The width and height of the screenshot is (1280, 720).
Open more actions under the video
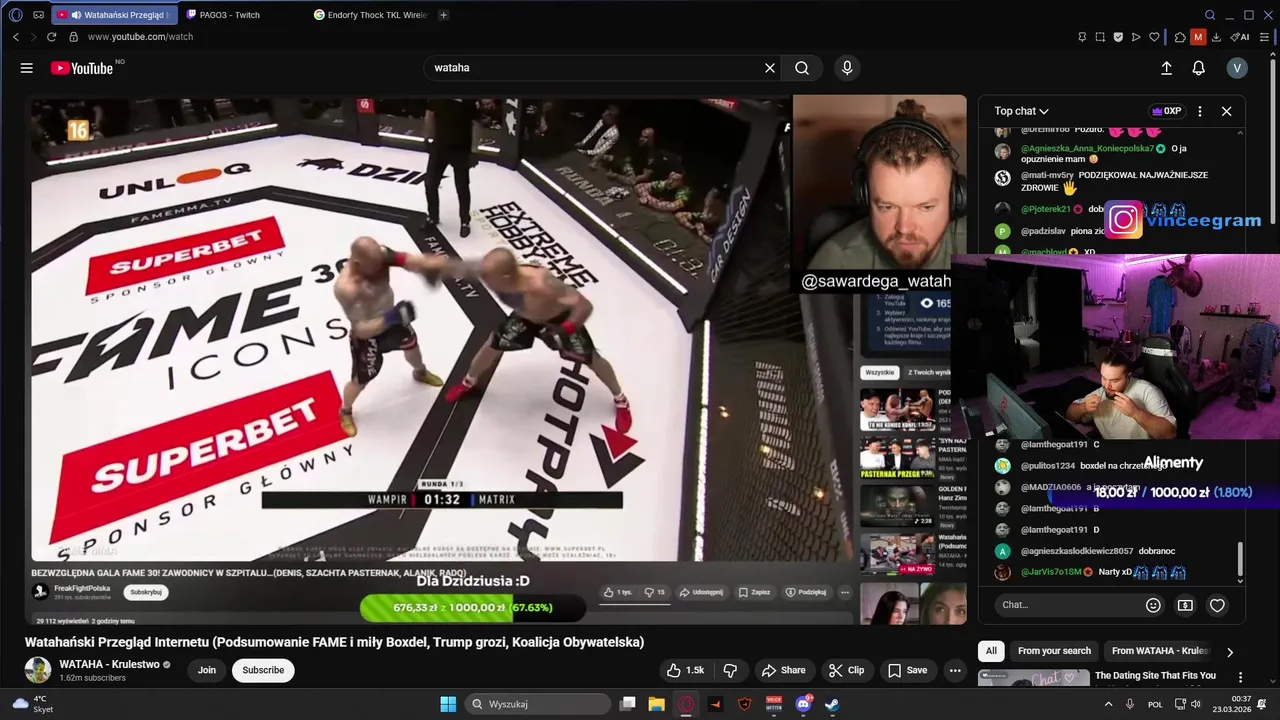955,670
